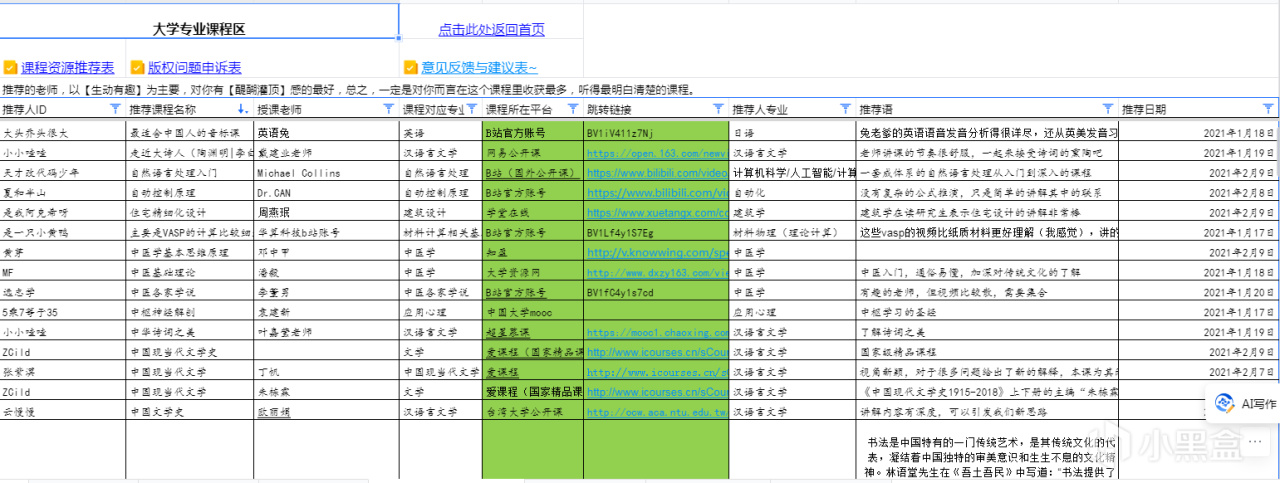
Task: Click the yellow check icon beside 意见反馈与建议表
Action: click(410, 68)
